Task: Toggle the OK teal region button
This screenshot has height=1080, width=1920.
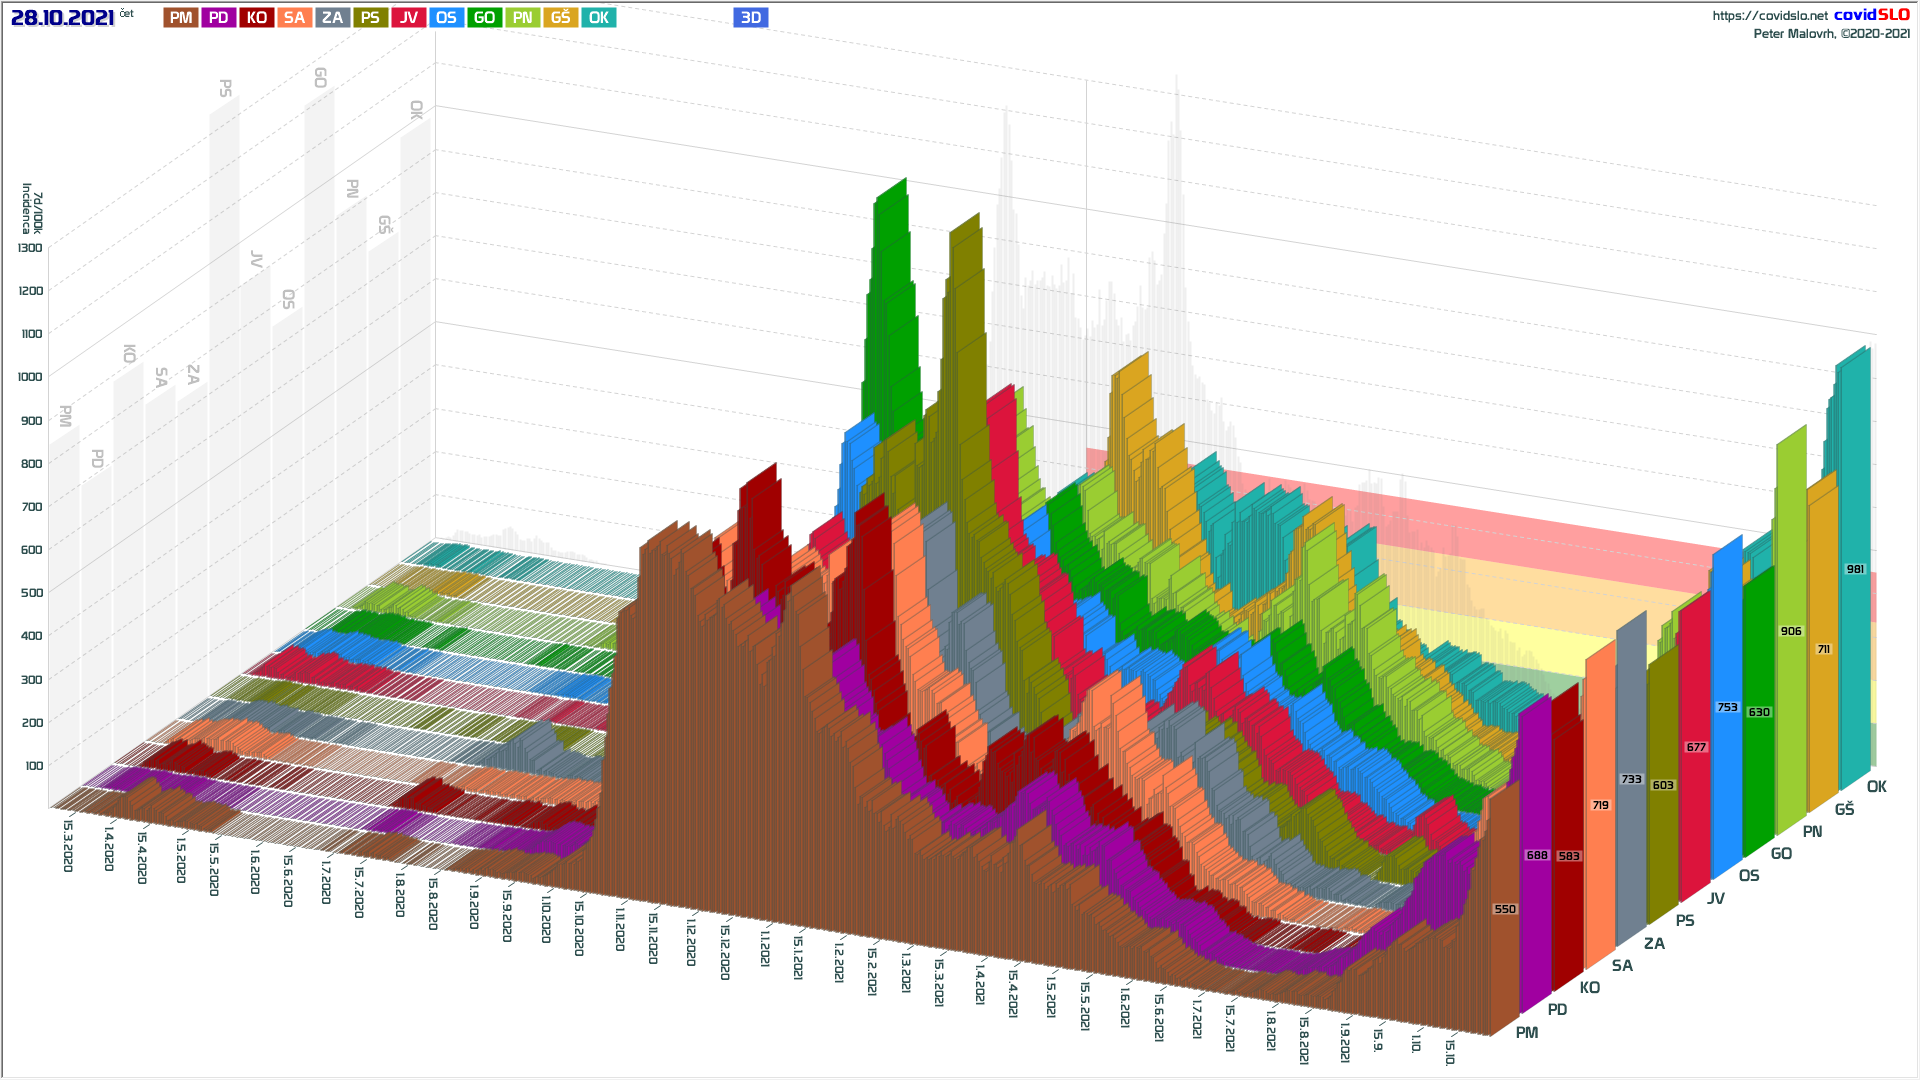Action: point(598,18)
